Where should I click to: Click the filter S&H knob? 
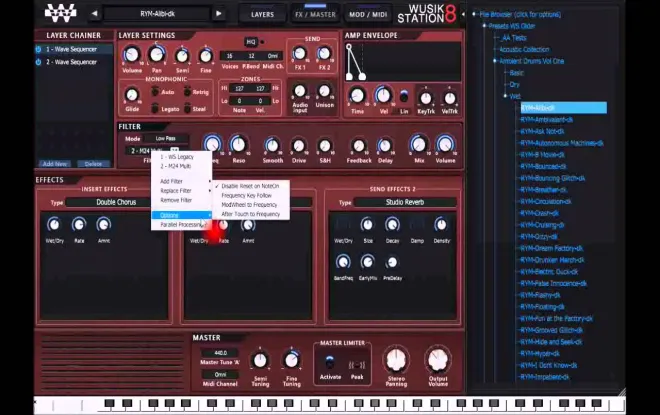325,146
